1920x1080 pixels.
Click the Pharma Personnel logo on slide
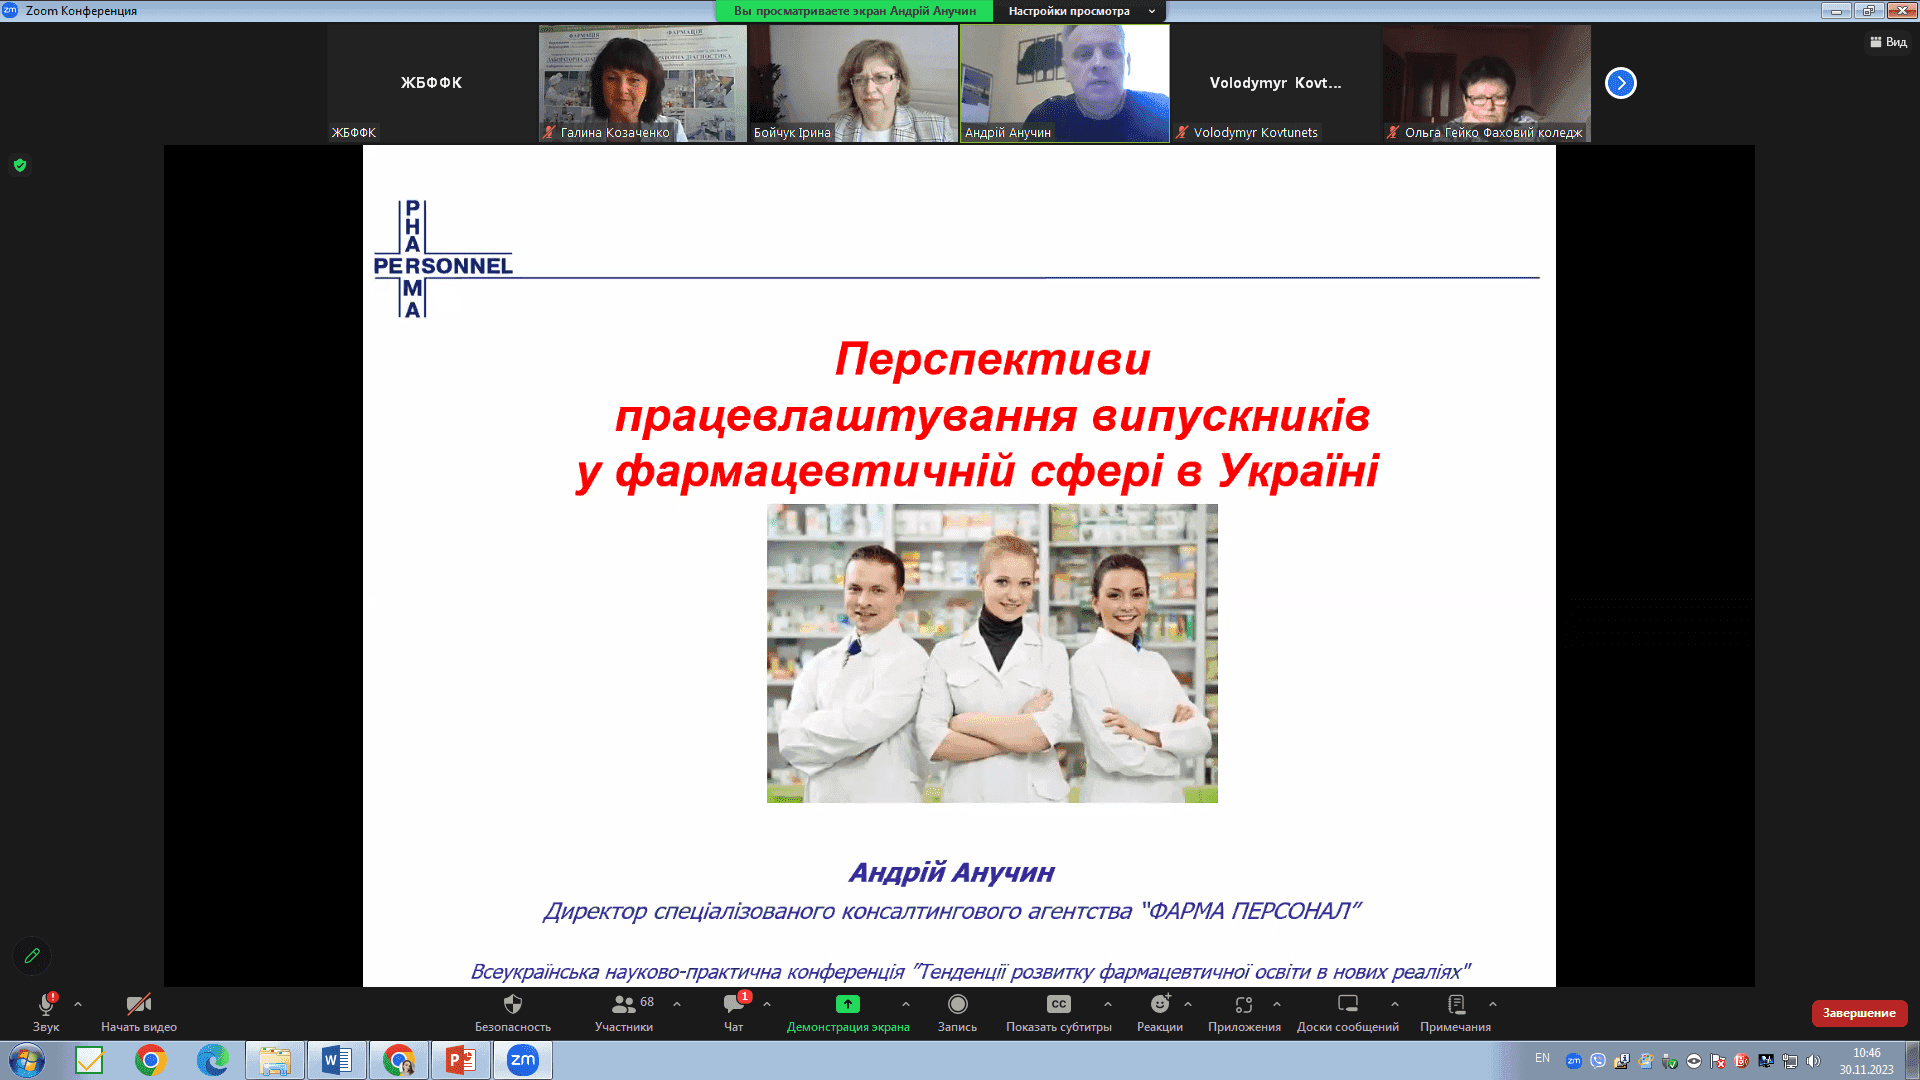[x=443, y=259]
